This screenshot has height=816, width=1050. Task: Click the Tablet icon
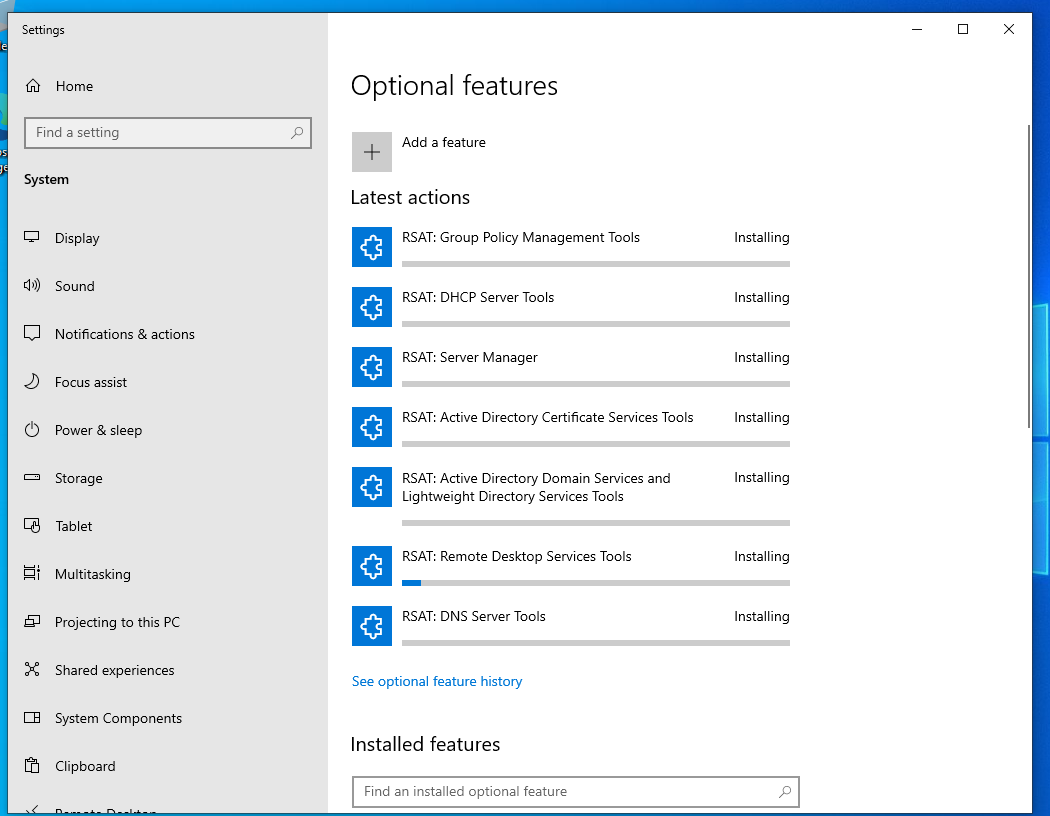tap(31, 525)
